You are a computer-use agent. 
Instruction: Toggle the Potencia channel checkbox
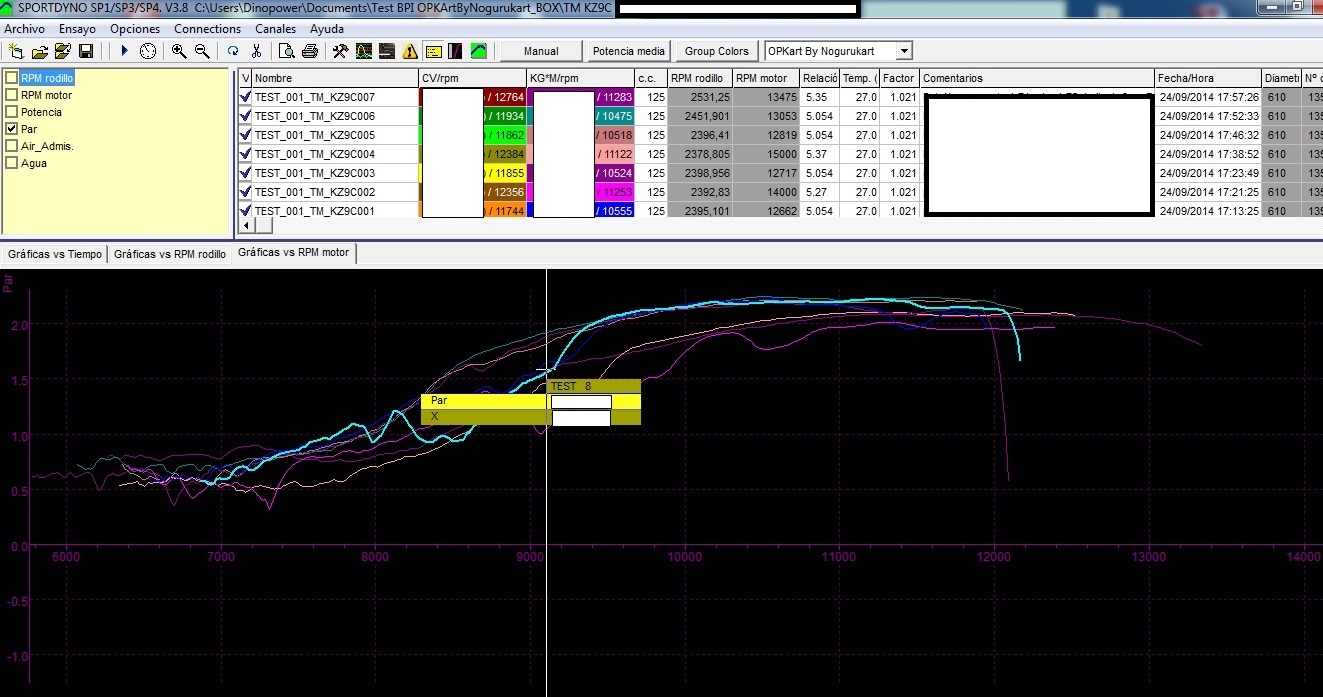click(x=12, y=112)
